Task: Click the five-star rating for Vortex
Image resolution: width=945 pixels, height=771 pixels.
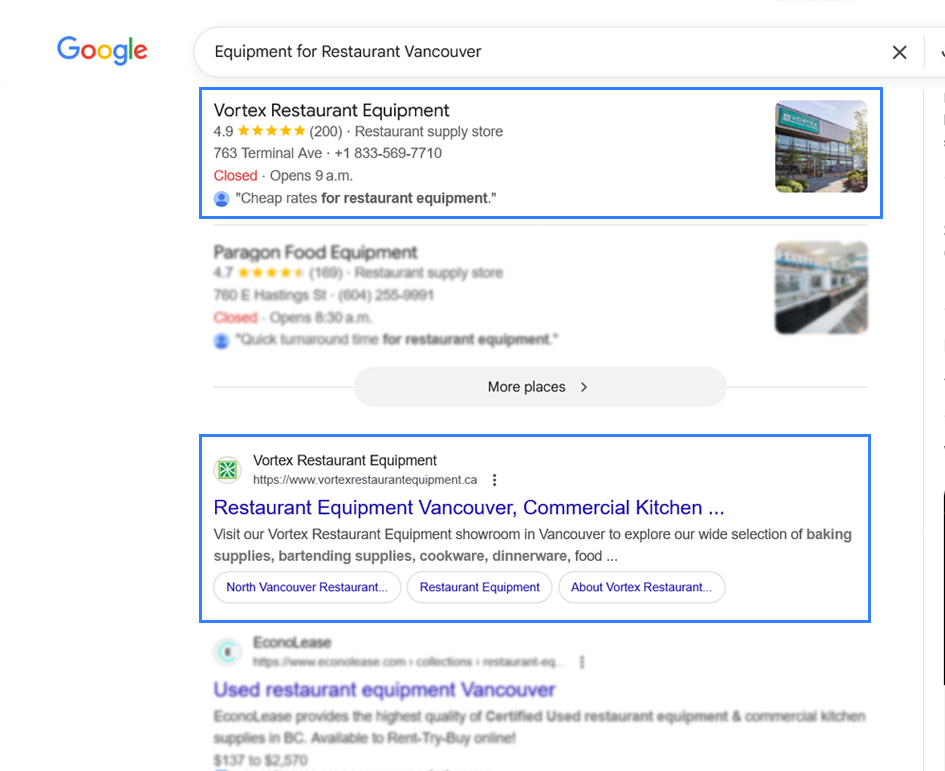Action: click(271, 132)
